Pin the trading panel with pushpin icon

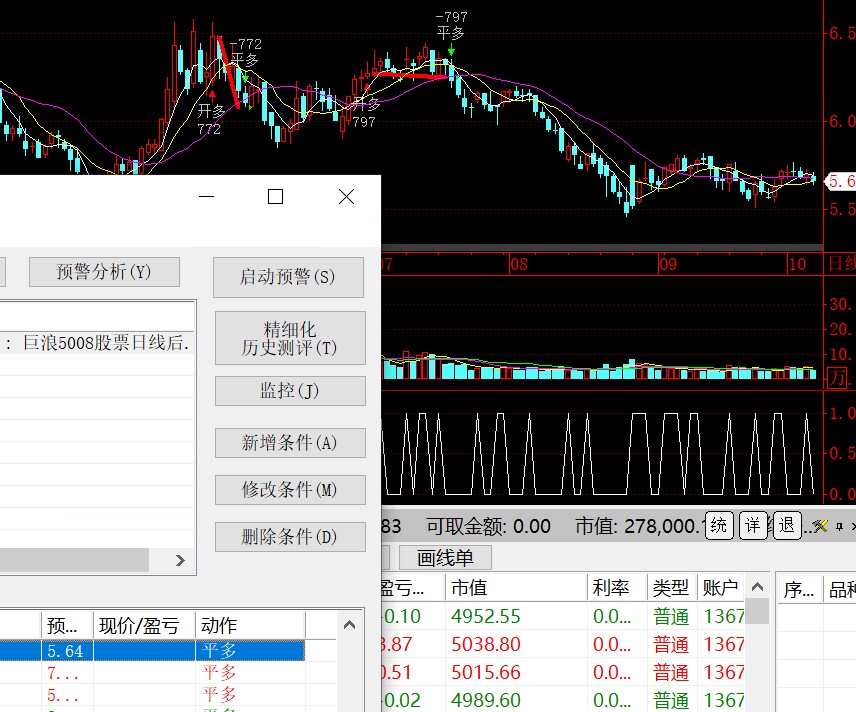click(840, 526)
